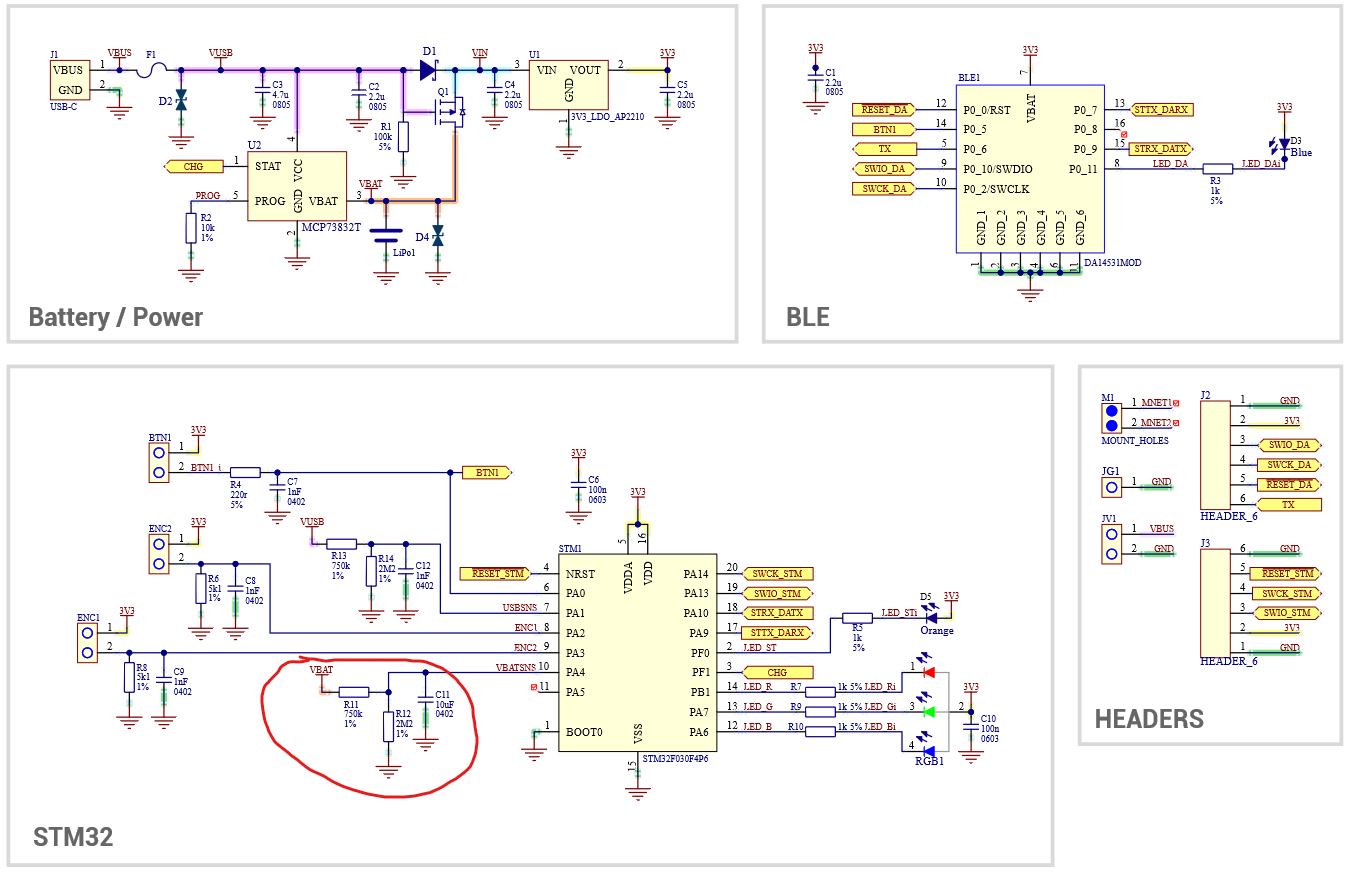Viewport: 1349px width, 872px height.
Task: Click the TX port on header J2
Action: pyautogui.click(x=1289, y=505)
